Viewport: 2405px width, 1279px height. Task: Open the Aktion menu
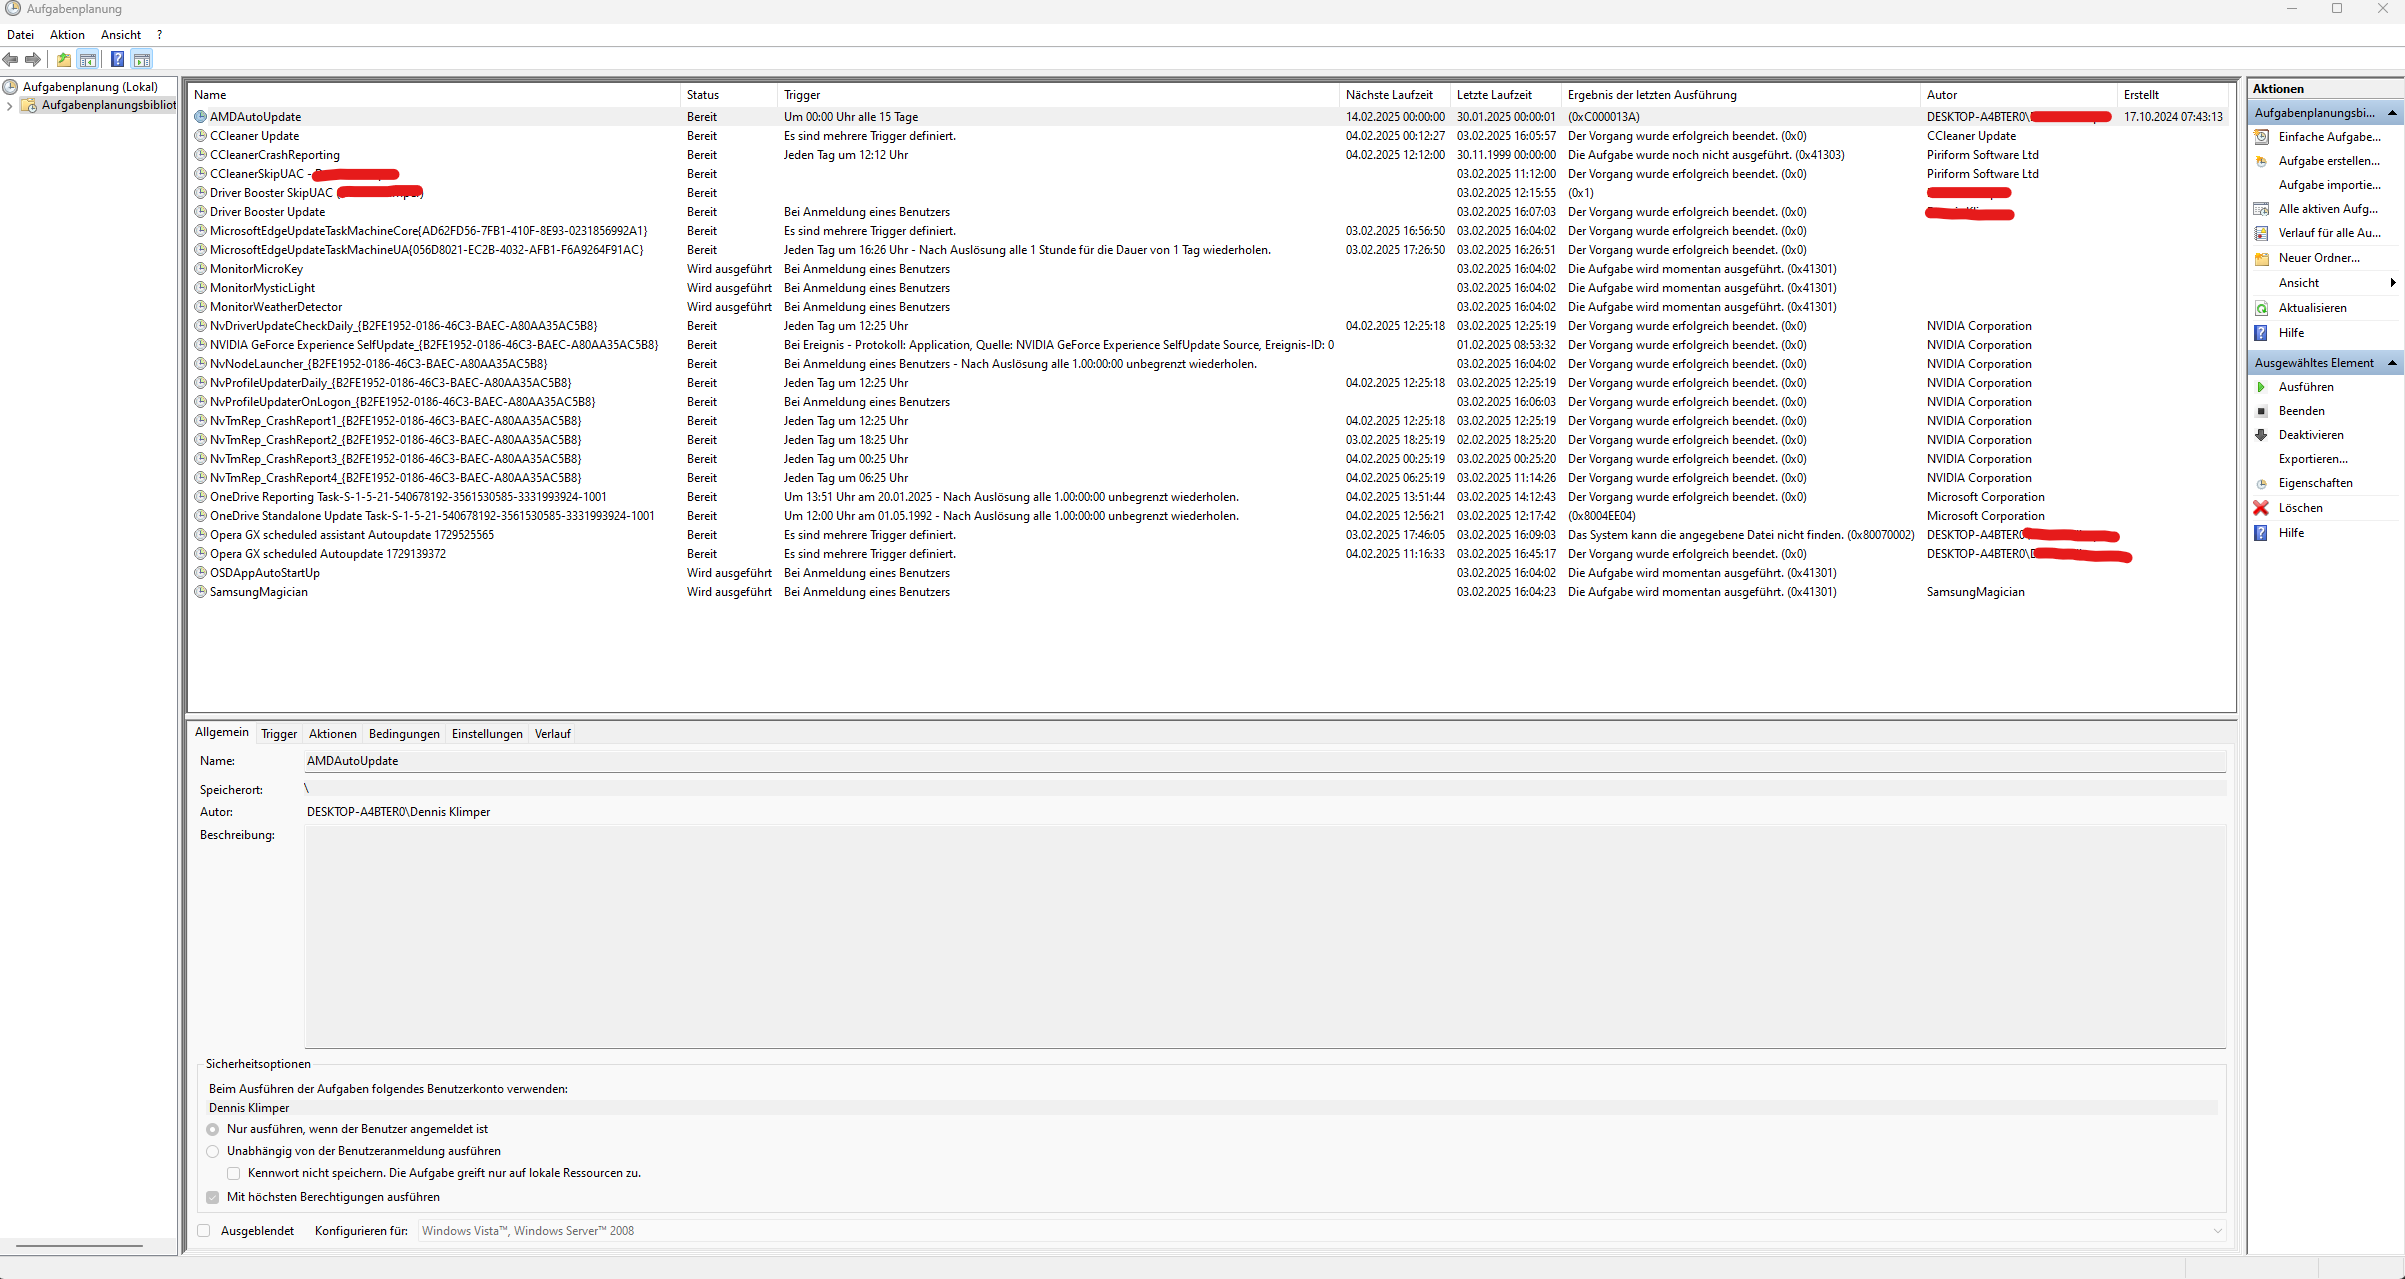coord(67,35)
